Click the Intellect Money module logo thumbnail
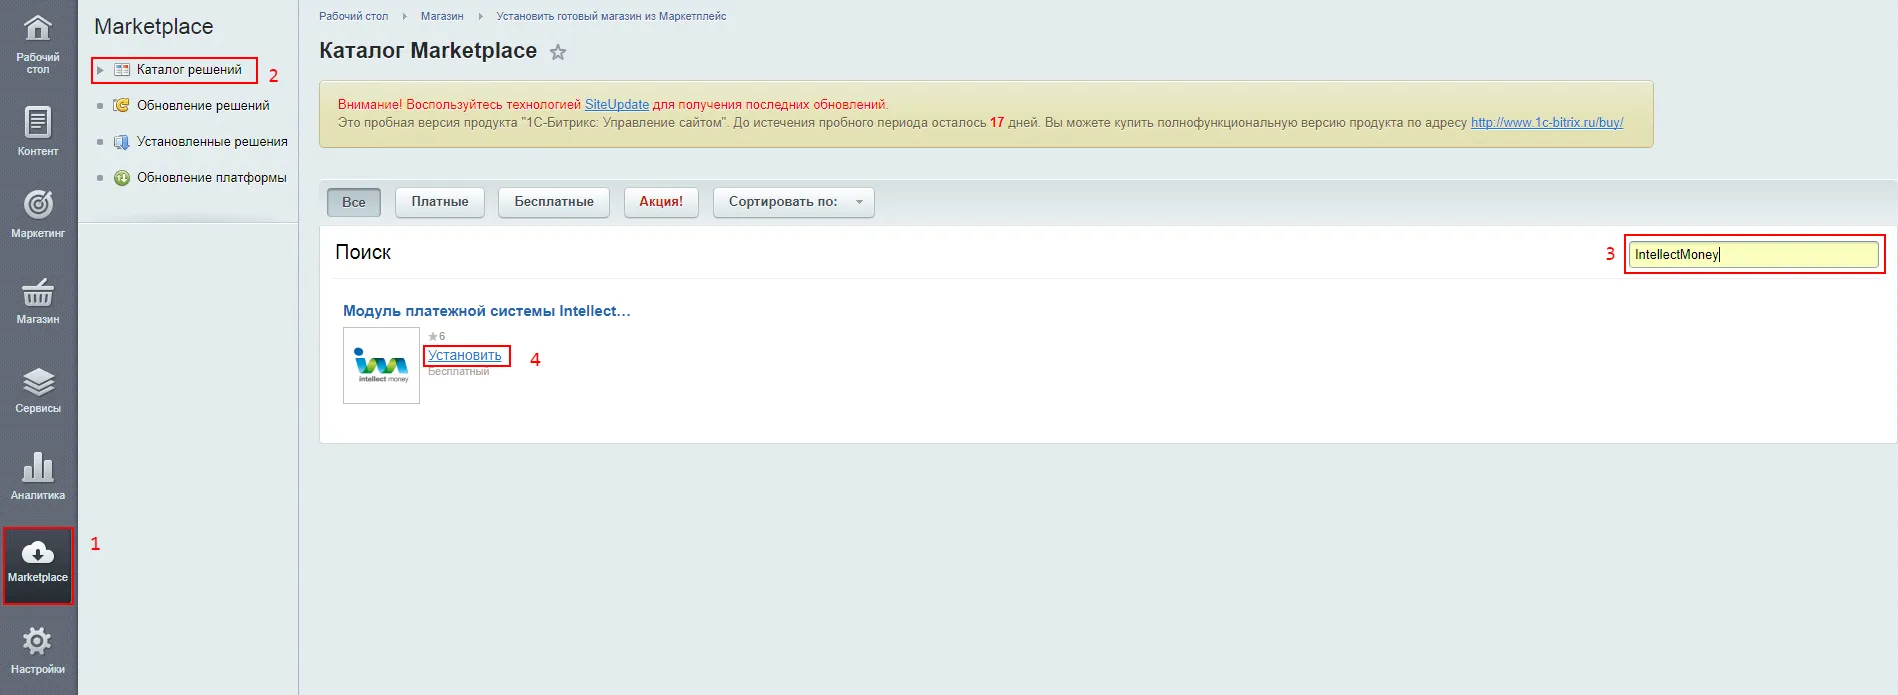 (381, 366)
